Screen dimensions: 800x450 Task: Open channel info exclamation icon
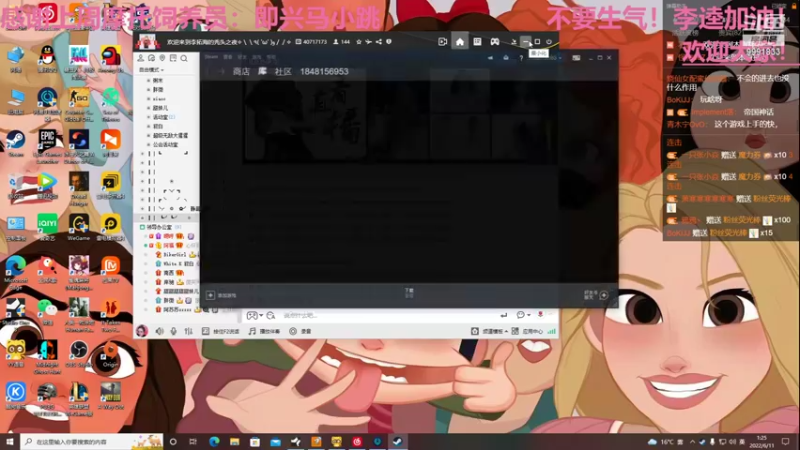tap(389, 42)
